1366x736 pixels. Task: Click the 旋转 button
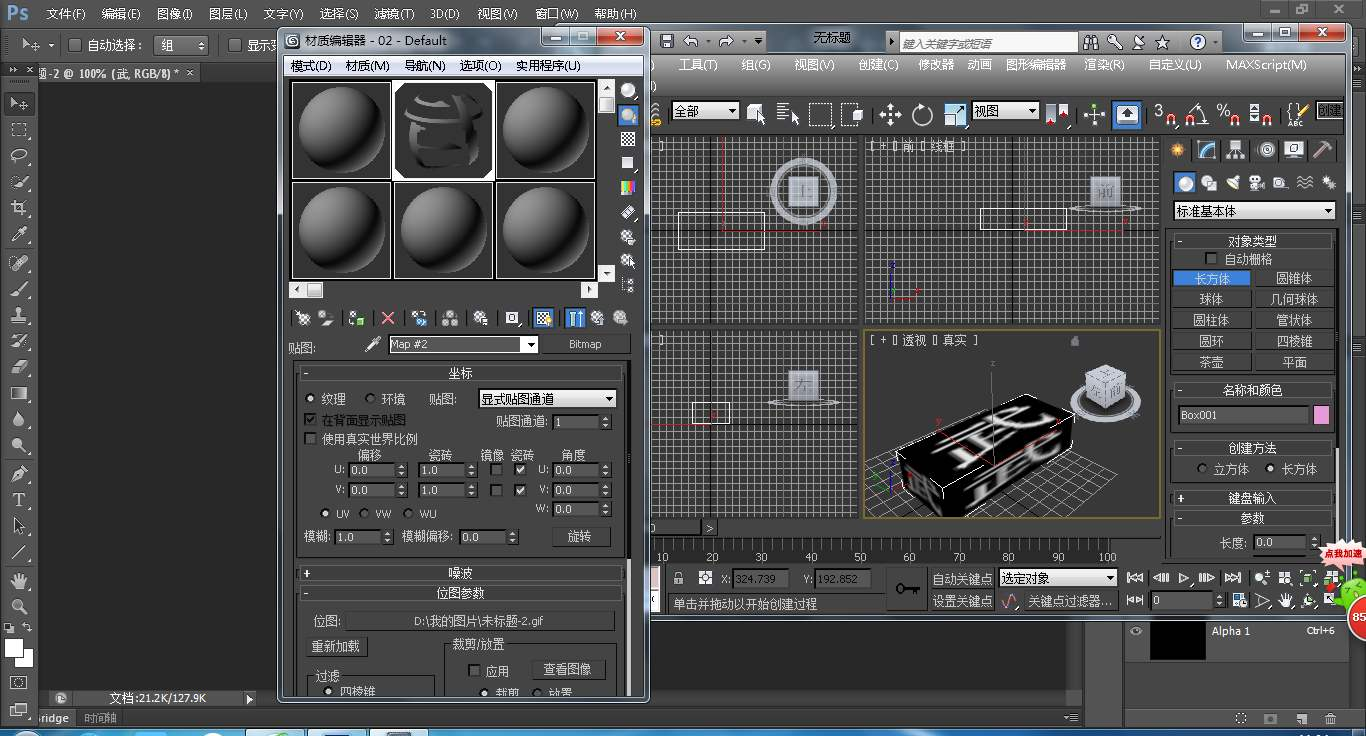[x=580, y=536]
